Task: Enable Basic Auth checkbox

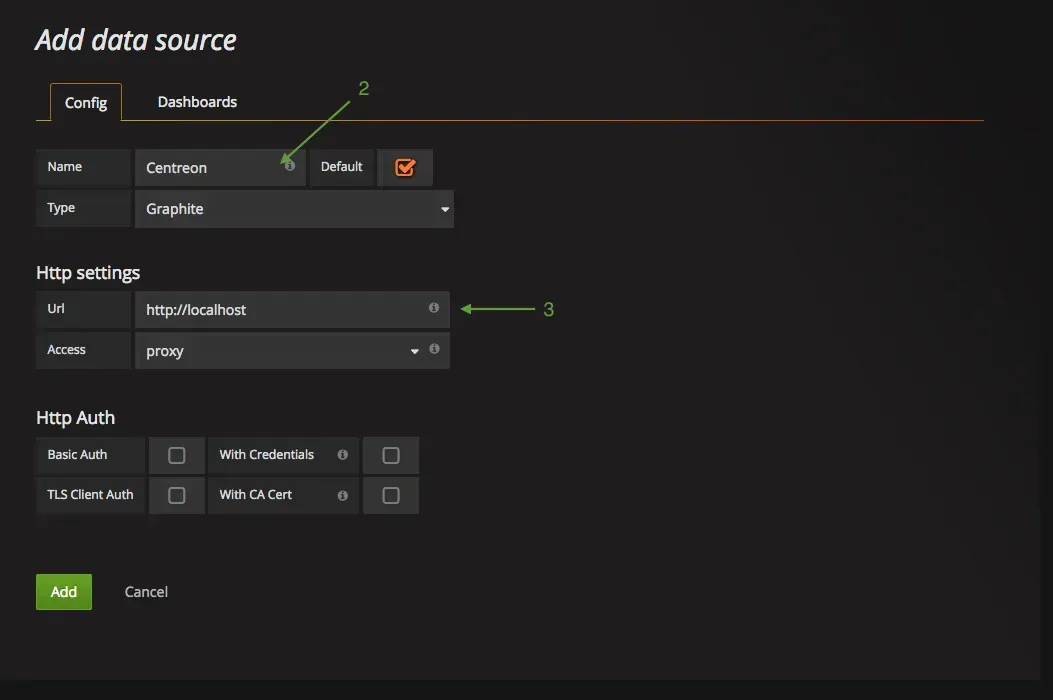Action: (177, 455)
